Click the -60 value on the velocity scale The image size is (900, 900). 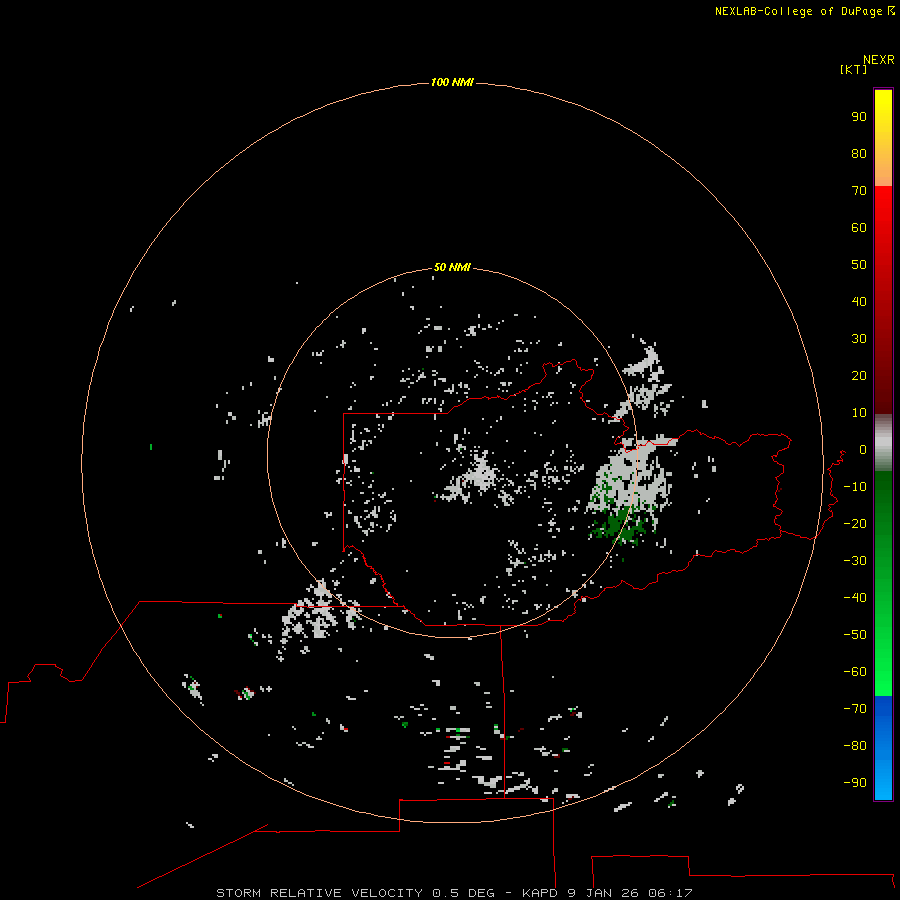(855, 672)
